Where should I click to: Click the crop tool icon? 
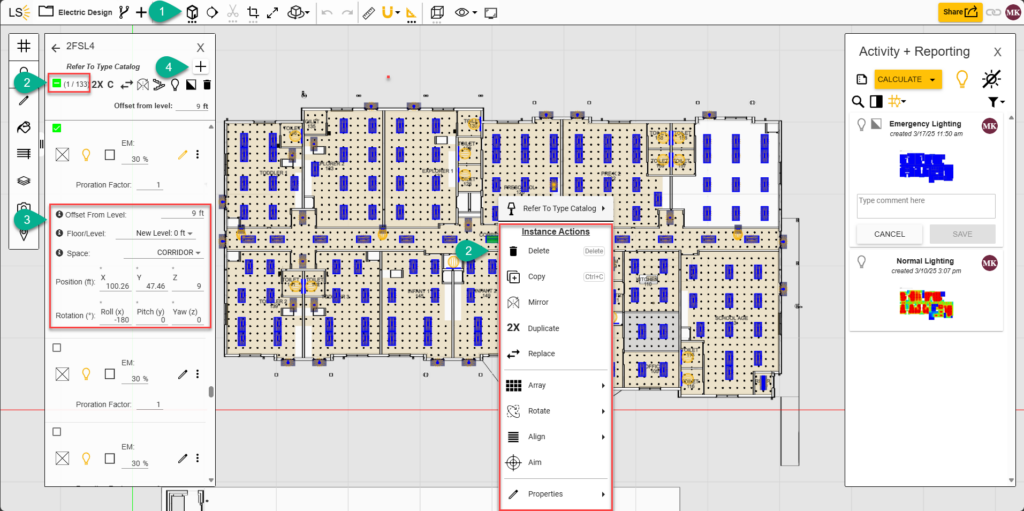click(x=252, y=13)
